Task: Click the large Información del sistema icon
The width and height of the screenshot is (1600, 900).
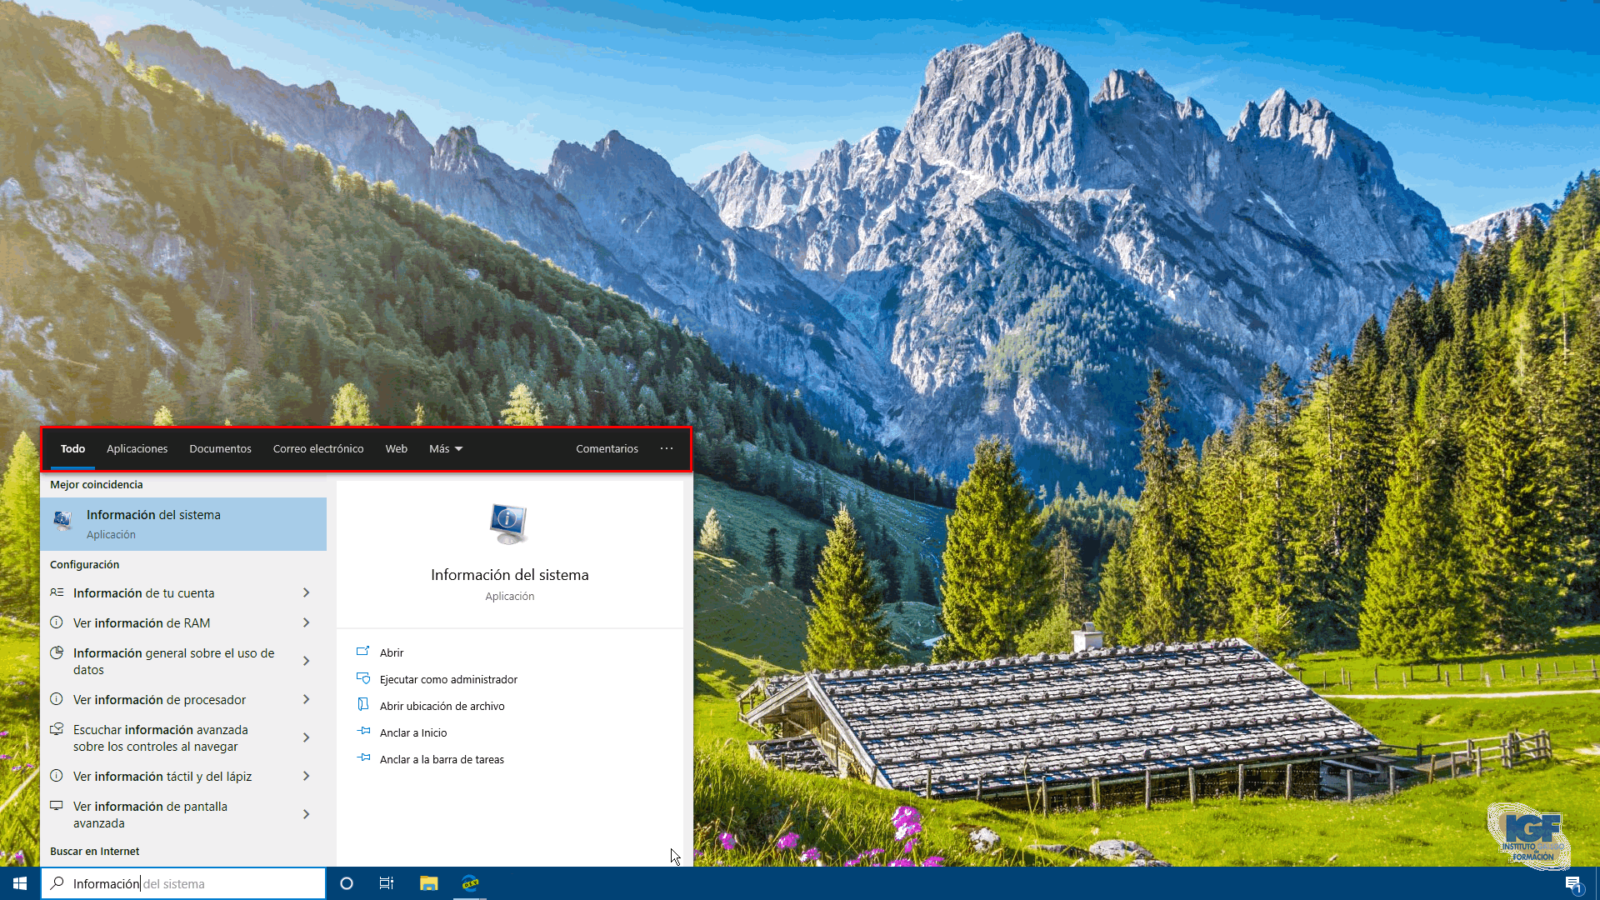Action: (x=509, y=523)
